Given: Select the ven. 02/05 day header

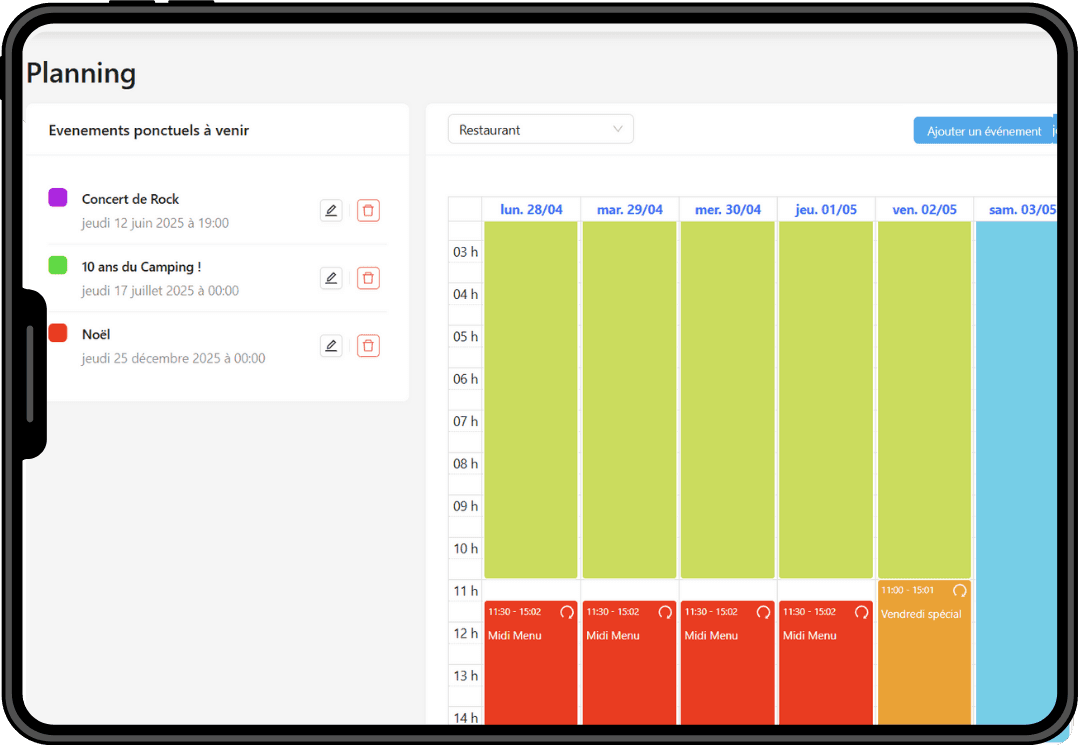Looking at the screenshot, I should tap(924, 210).
